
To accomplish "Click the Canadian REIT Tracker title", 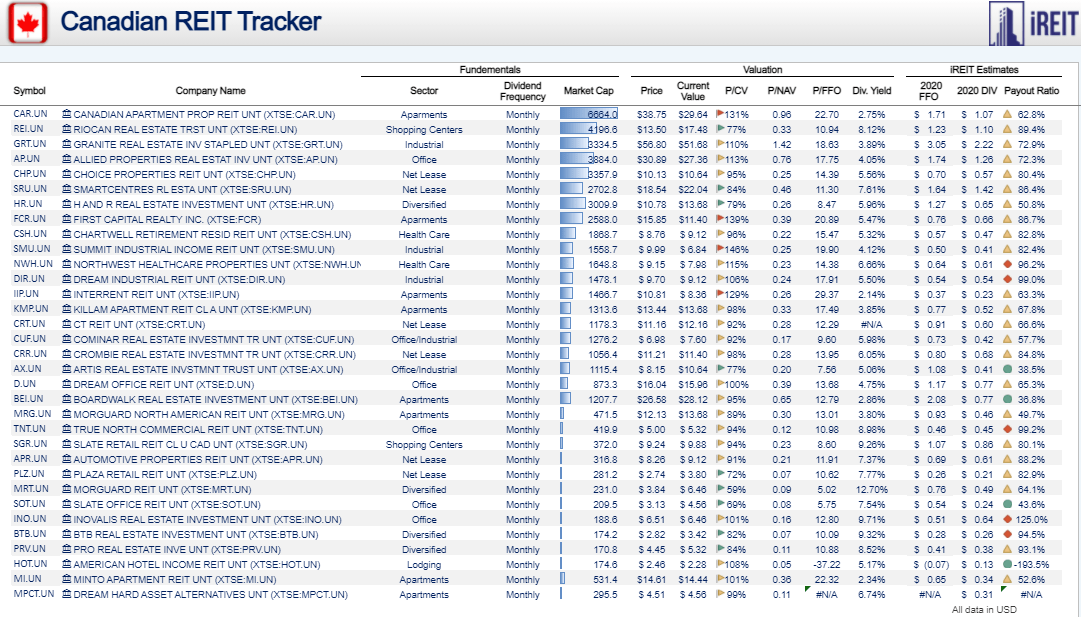I will click(x=190, y=21).
